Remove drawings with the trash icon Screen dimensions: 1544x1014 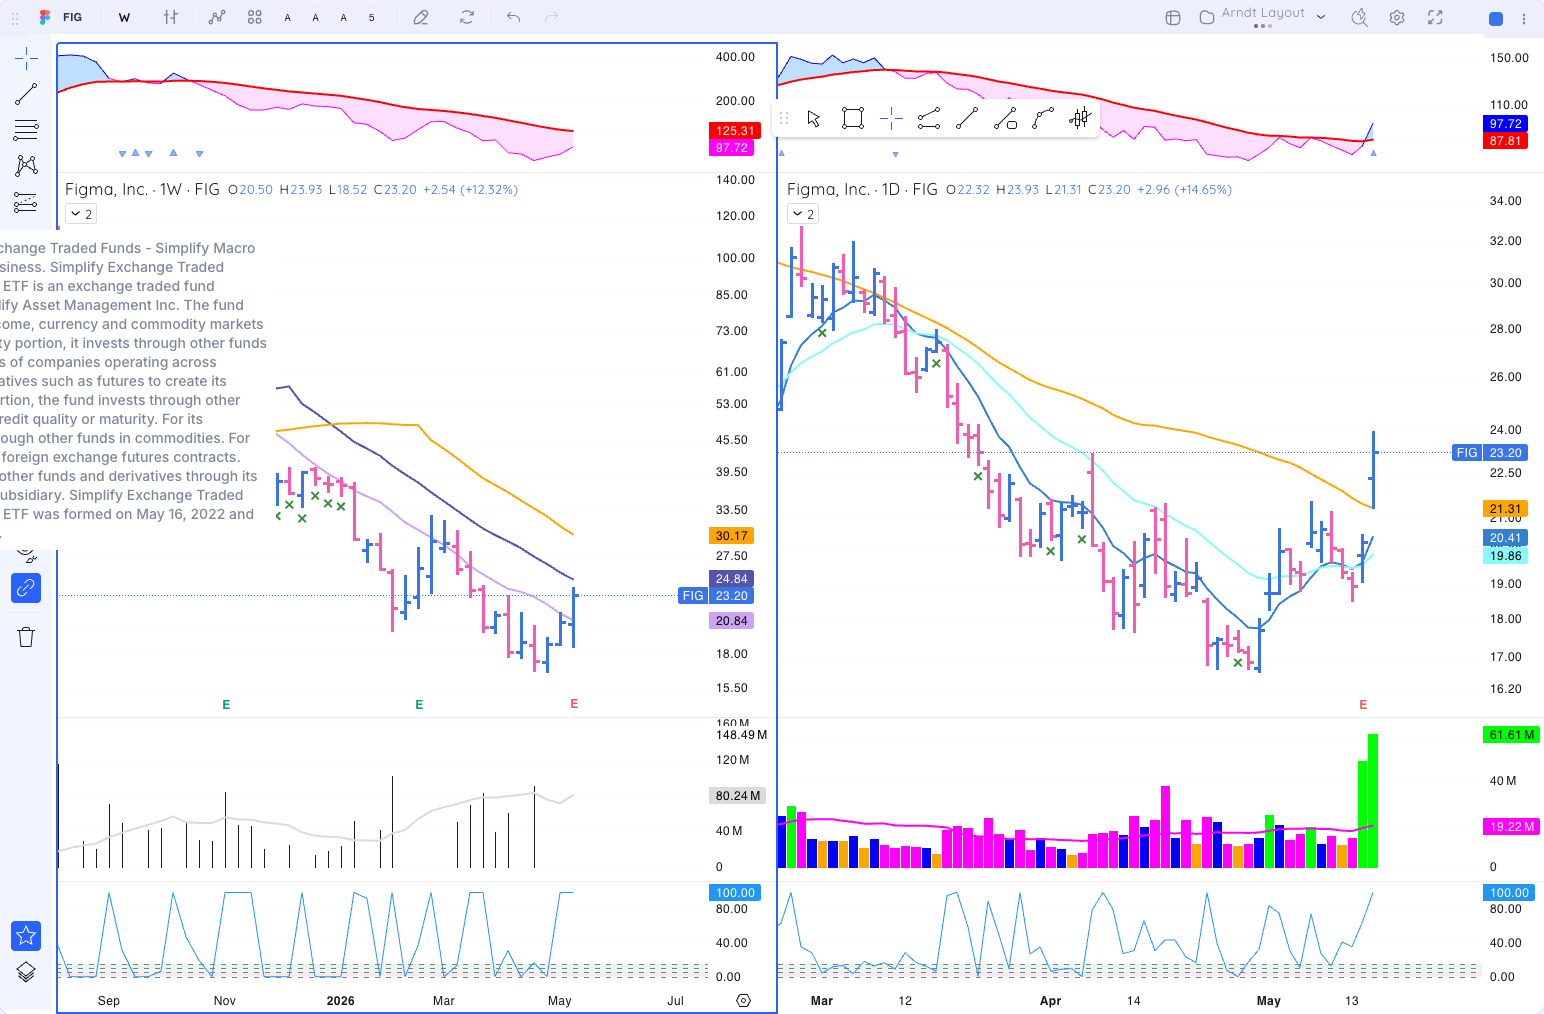26,637
